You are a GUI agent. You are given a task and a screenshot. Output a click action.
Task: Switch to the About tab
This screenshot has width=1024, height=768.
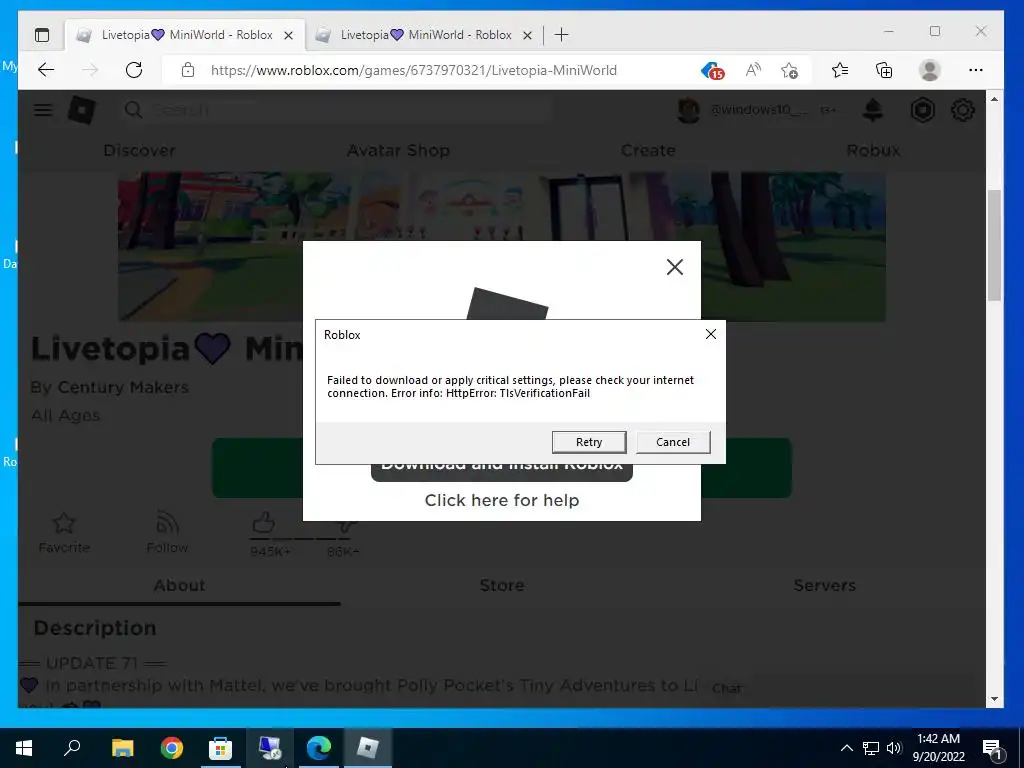179,586
